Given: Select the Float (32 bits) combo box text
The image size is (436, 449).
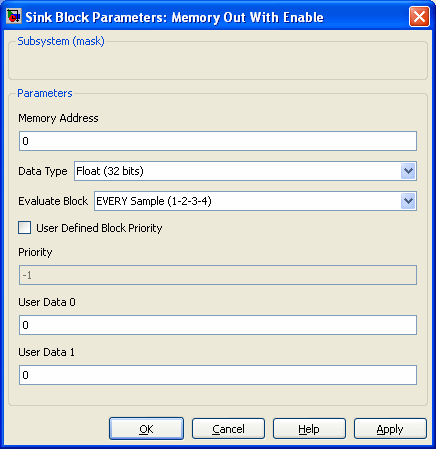Looking at the screenshot, I should pos(110,171).
